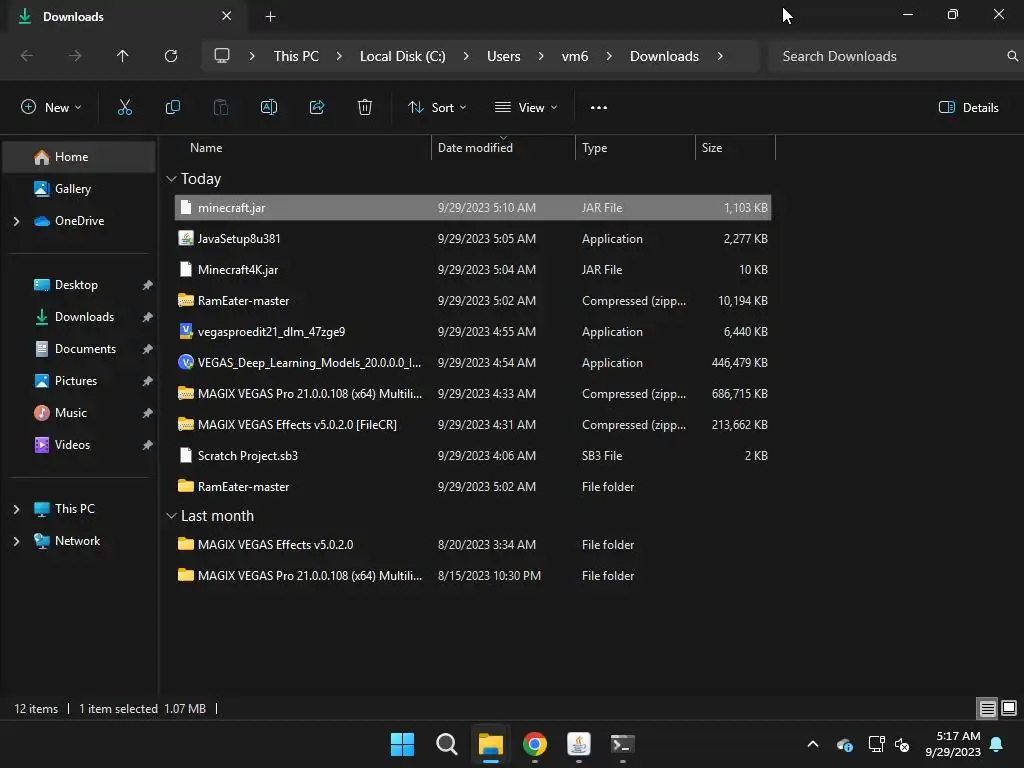Image resolution: width=1024 pixels, height=768 pixels.
Task: Collapse the Last month group
Action: click(171, 516)
